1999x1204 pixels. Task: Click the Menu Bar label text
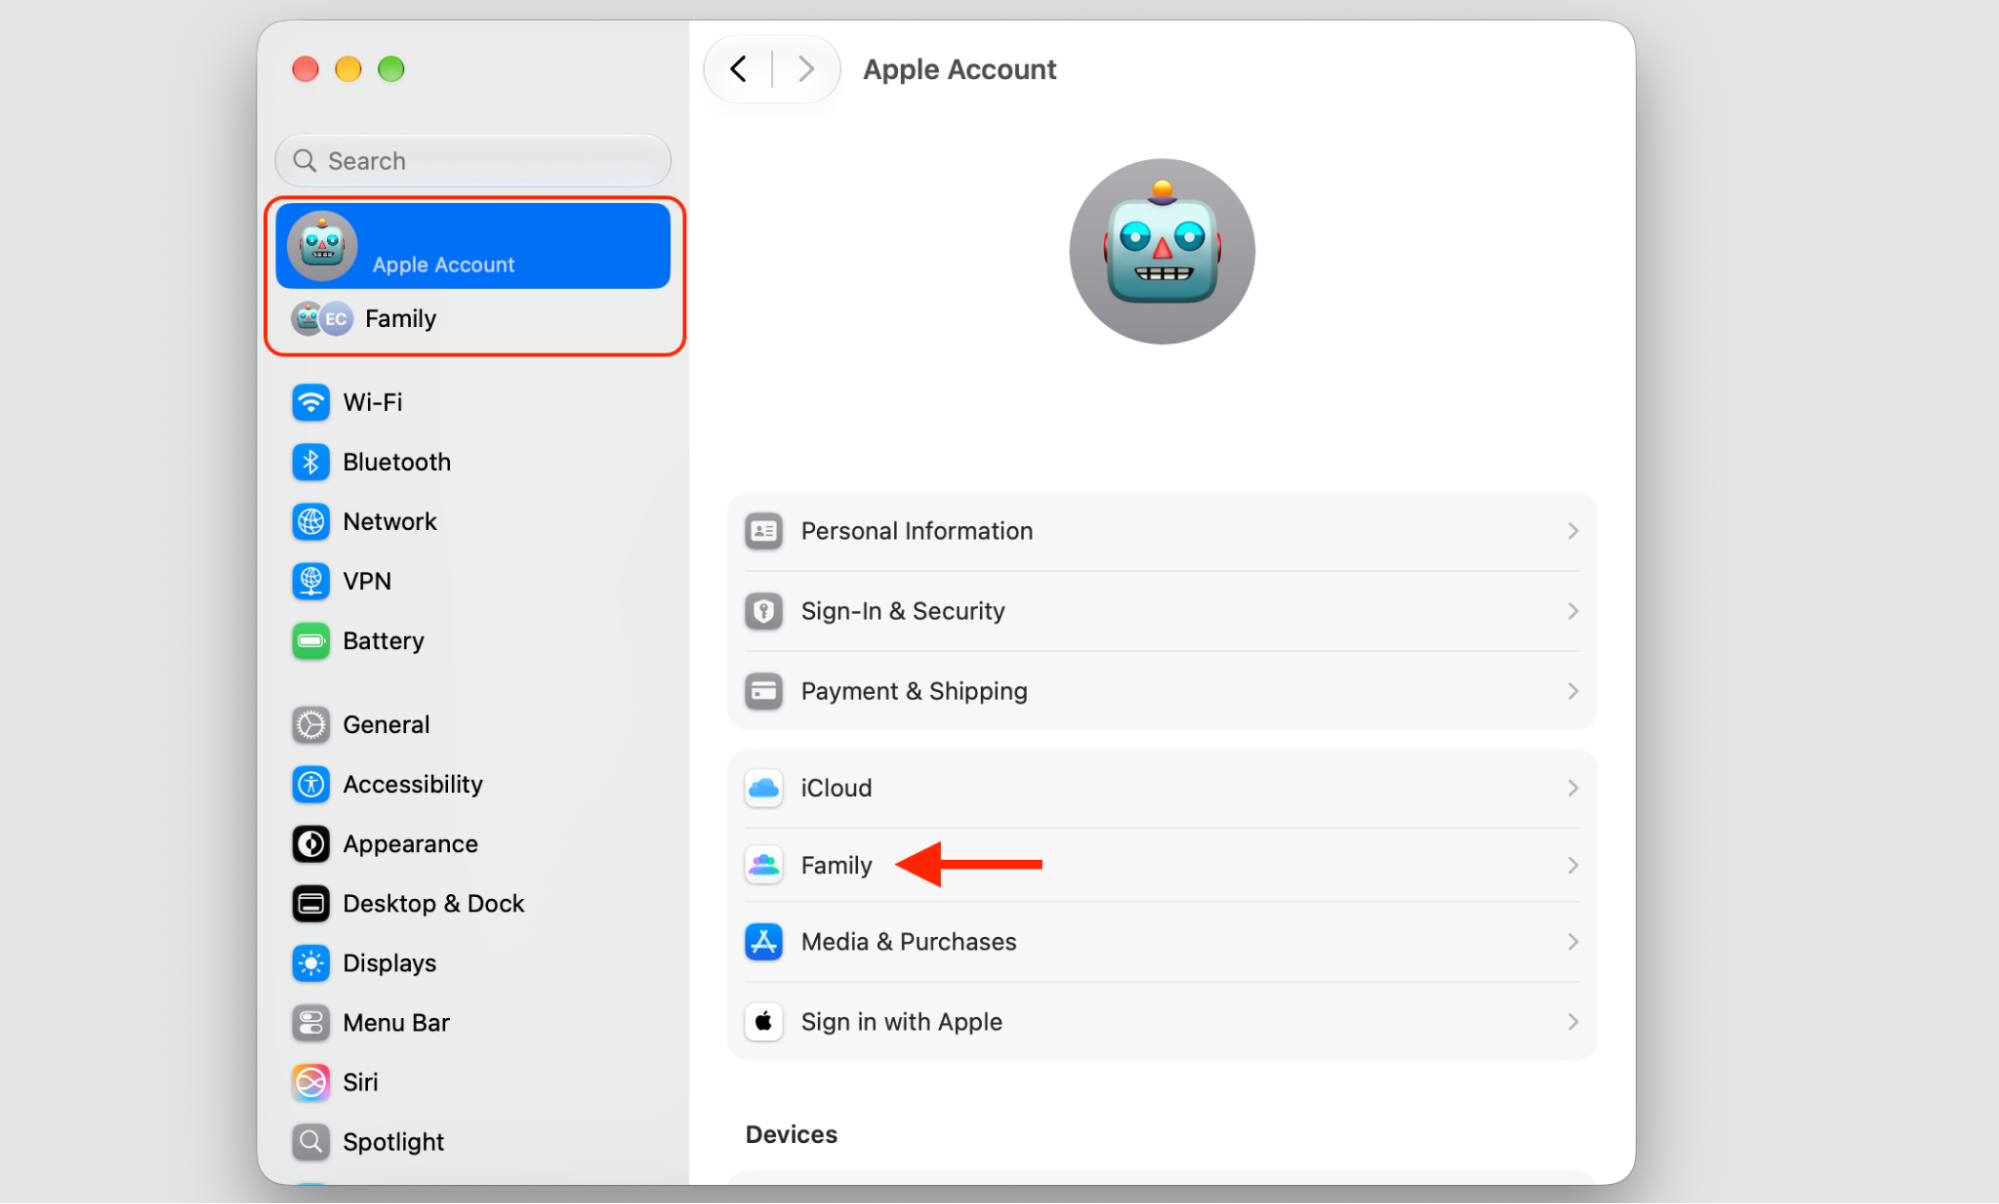click(x=397, y=1023)
